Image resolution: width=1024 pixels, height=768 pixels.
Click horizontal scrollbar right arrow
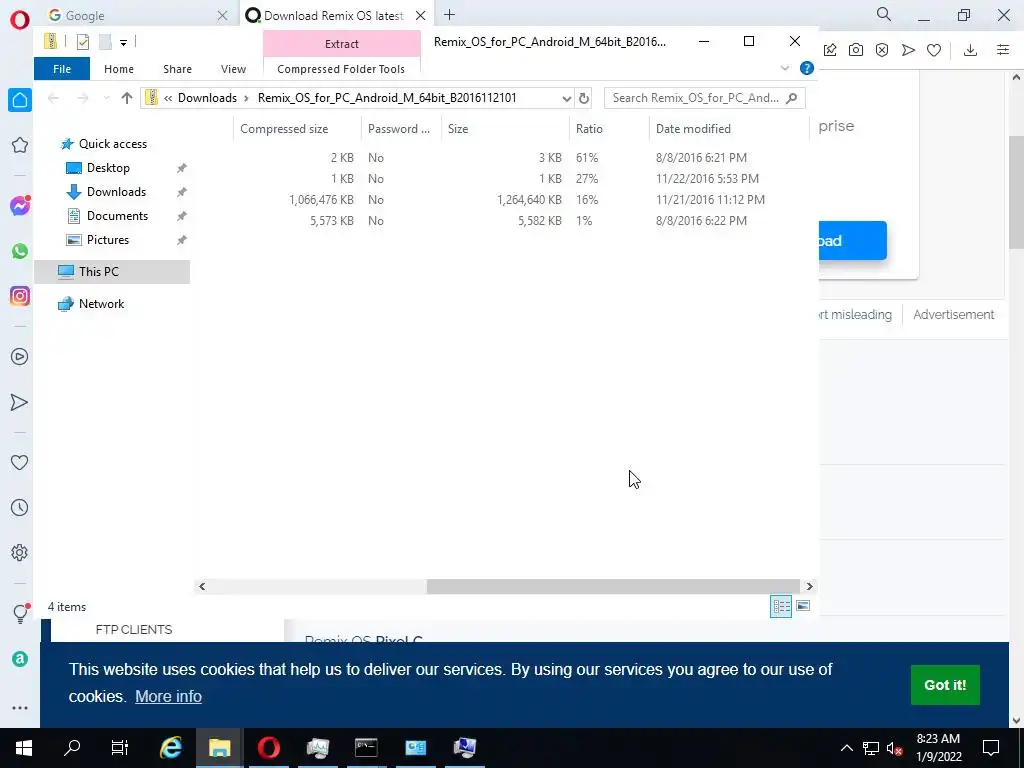tap(809, 586)
